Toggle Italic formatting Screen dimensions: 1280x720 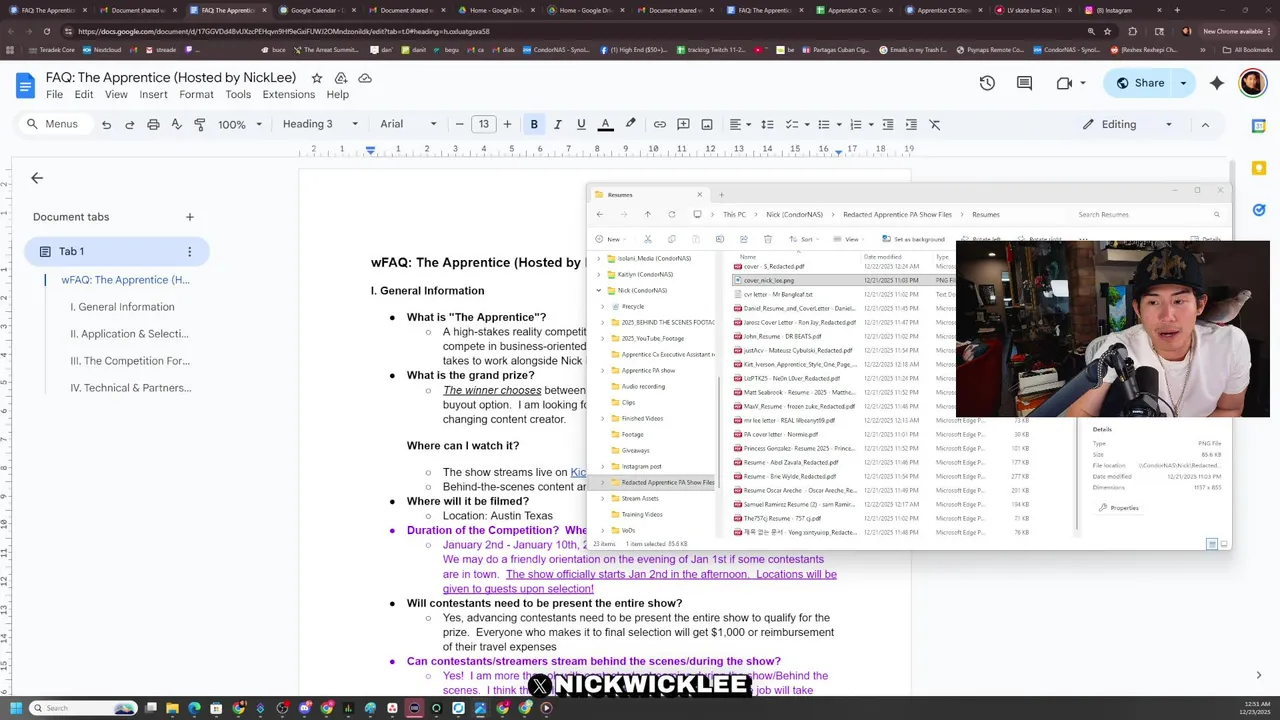tap(558, 124)
